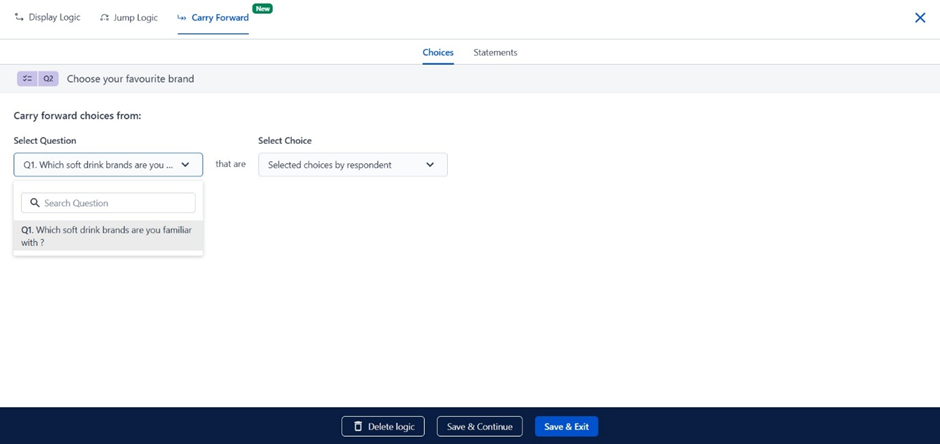Click the 'Choose your favourite brand' question title

coord(130,79)
